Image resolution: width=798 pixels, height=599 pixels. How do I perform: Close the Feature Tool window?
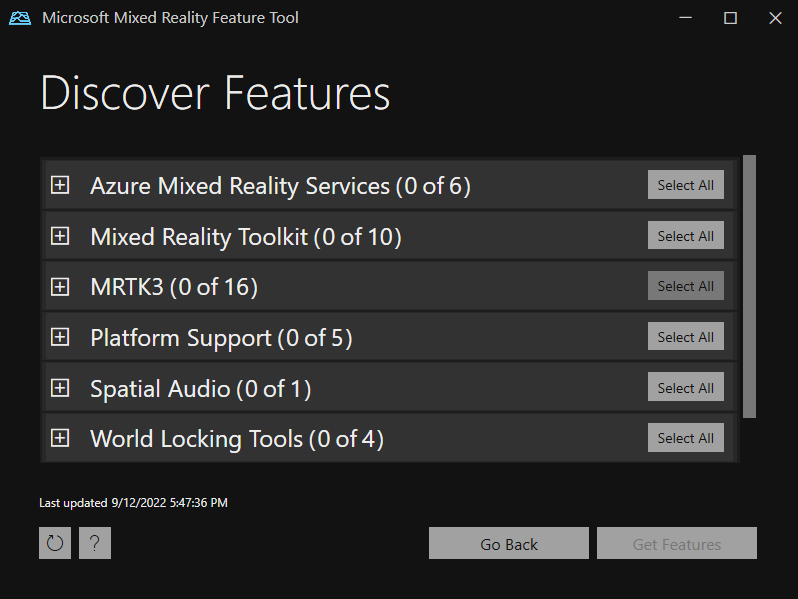pyautogui.click(x=775, y=18)
